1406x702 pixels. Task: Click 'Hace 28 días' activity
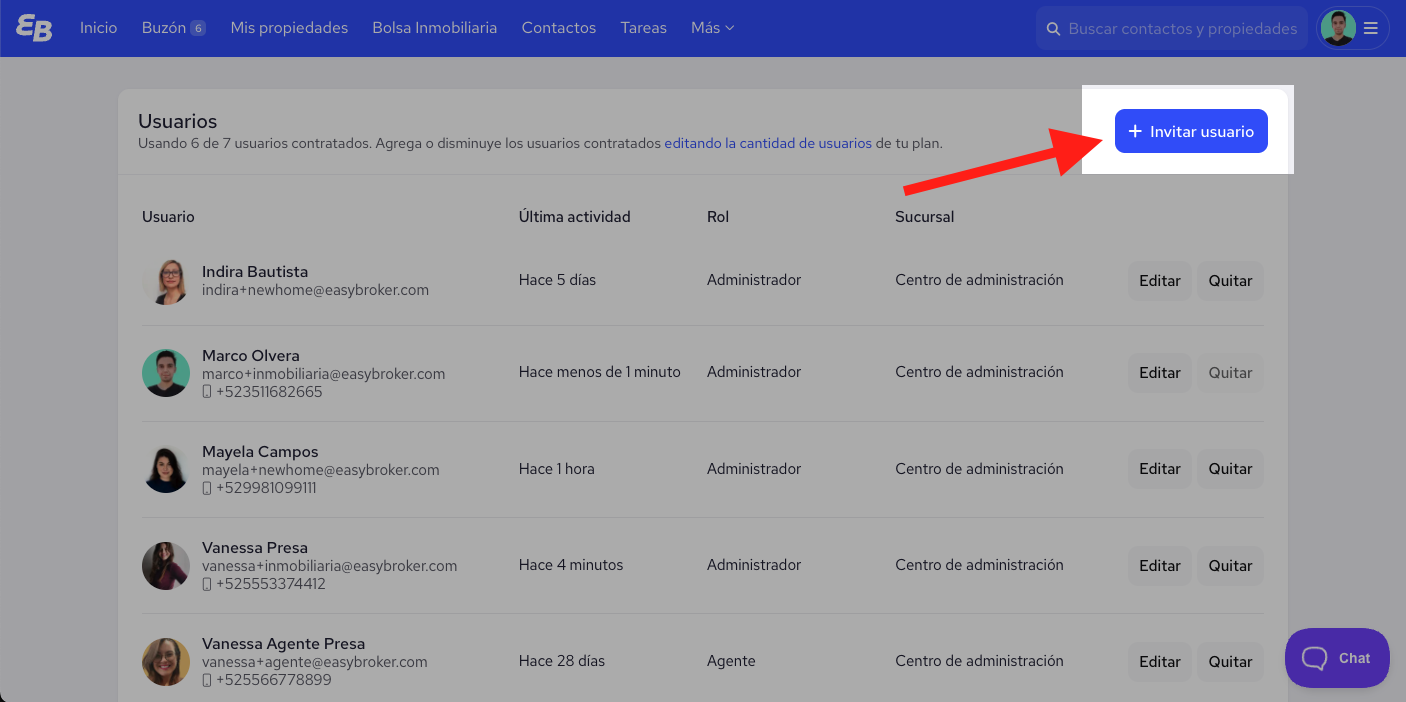click(562, 661)
